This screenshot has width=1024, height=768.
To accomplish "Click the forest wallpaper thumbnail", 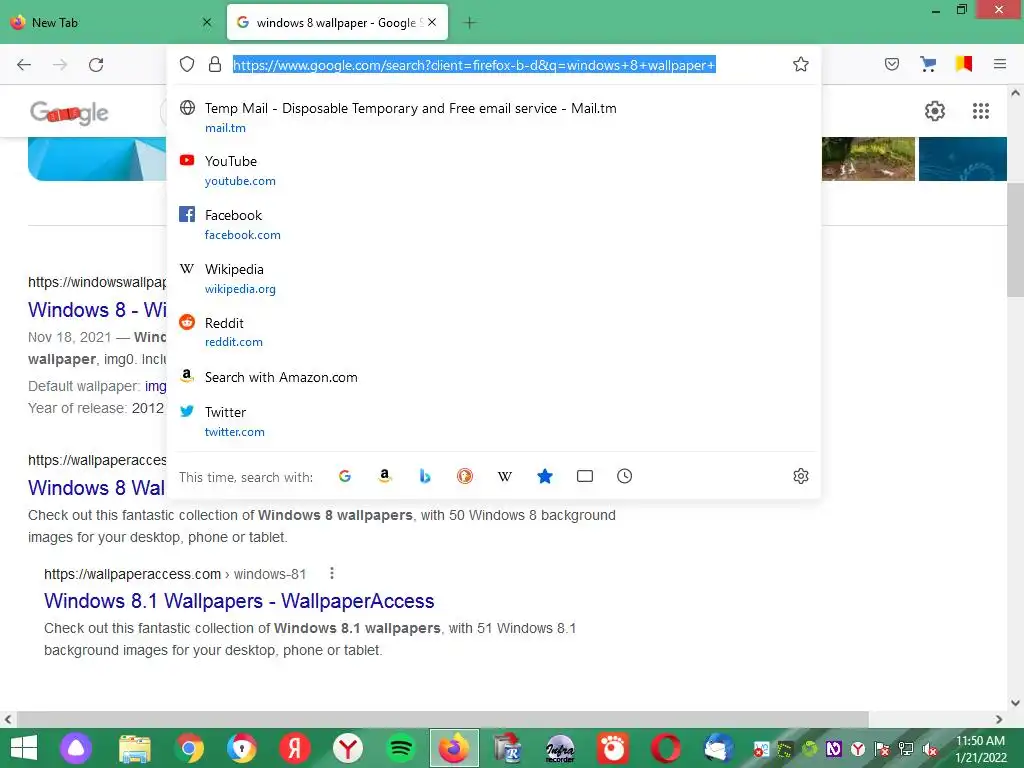I will point(868,159).
